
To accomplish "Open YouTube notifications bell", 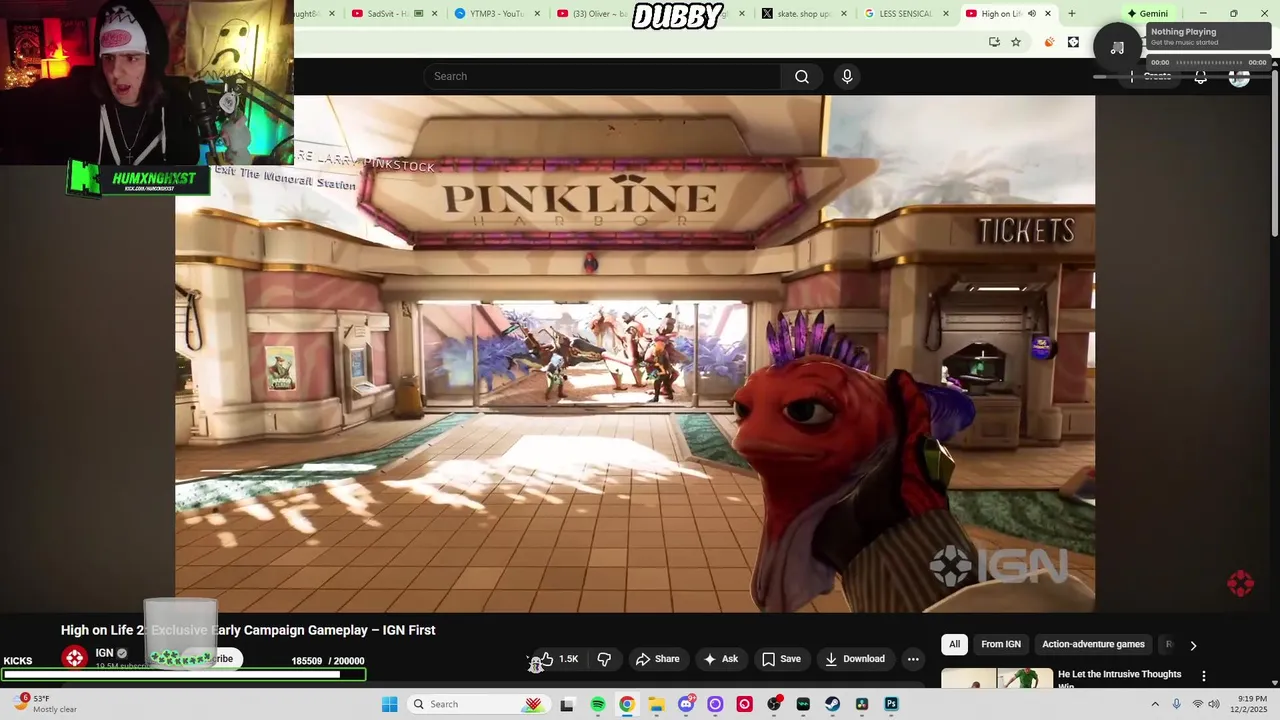I will (1200, 77).
